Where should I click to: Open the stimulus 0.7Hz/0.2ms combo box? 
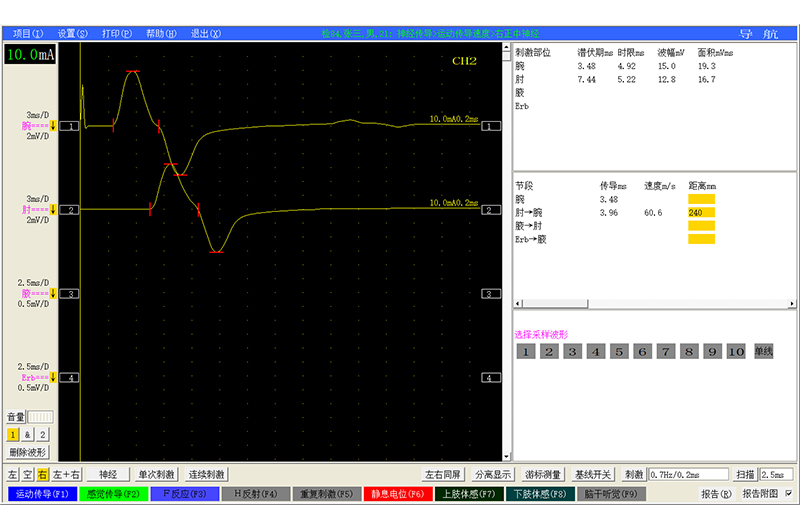[x=690, y=474]
